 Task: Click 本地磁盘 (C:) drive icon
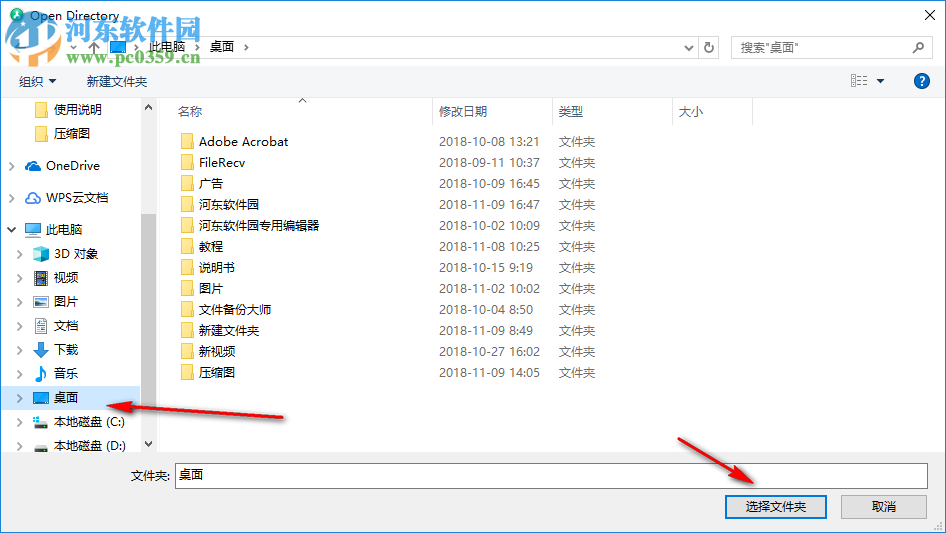click(x=40, y=422)
